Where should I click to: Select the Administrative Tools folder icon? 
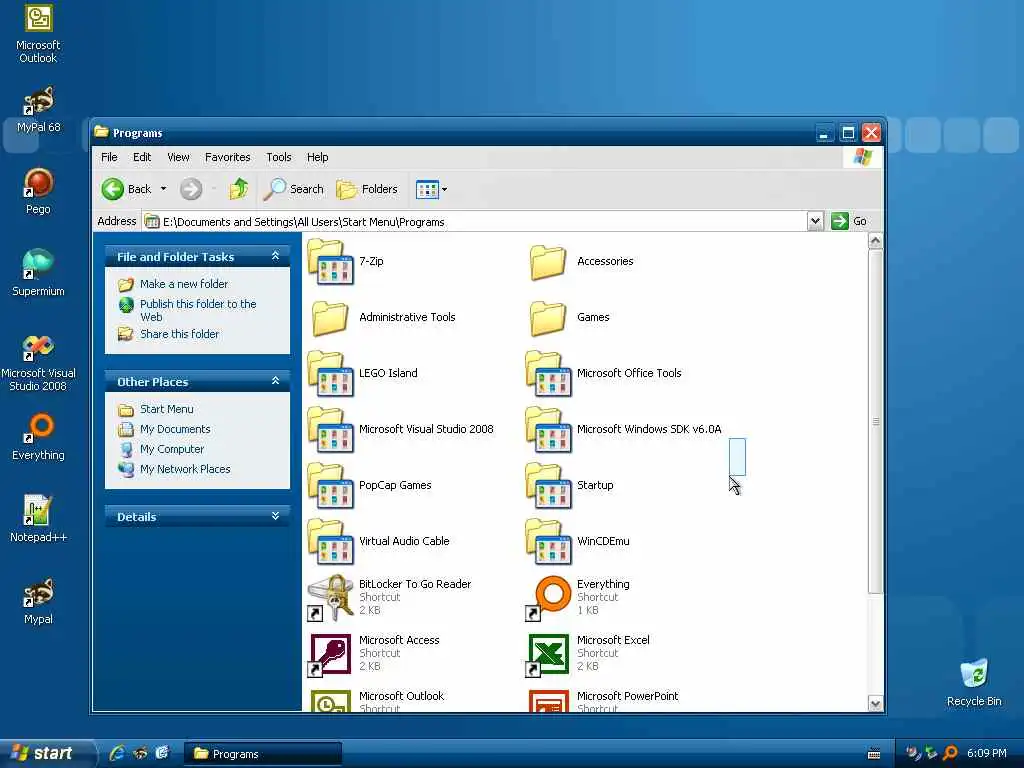click(330, 318)
